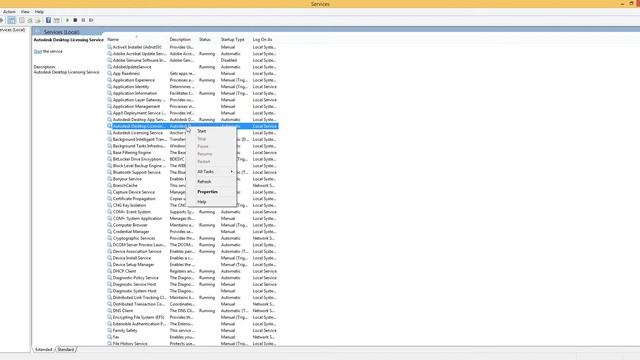The width and height of the screenshot is (640, 360).
Task: Click the Start Service play icon in toolbar
Action: (67, 20)
